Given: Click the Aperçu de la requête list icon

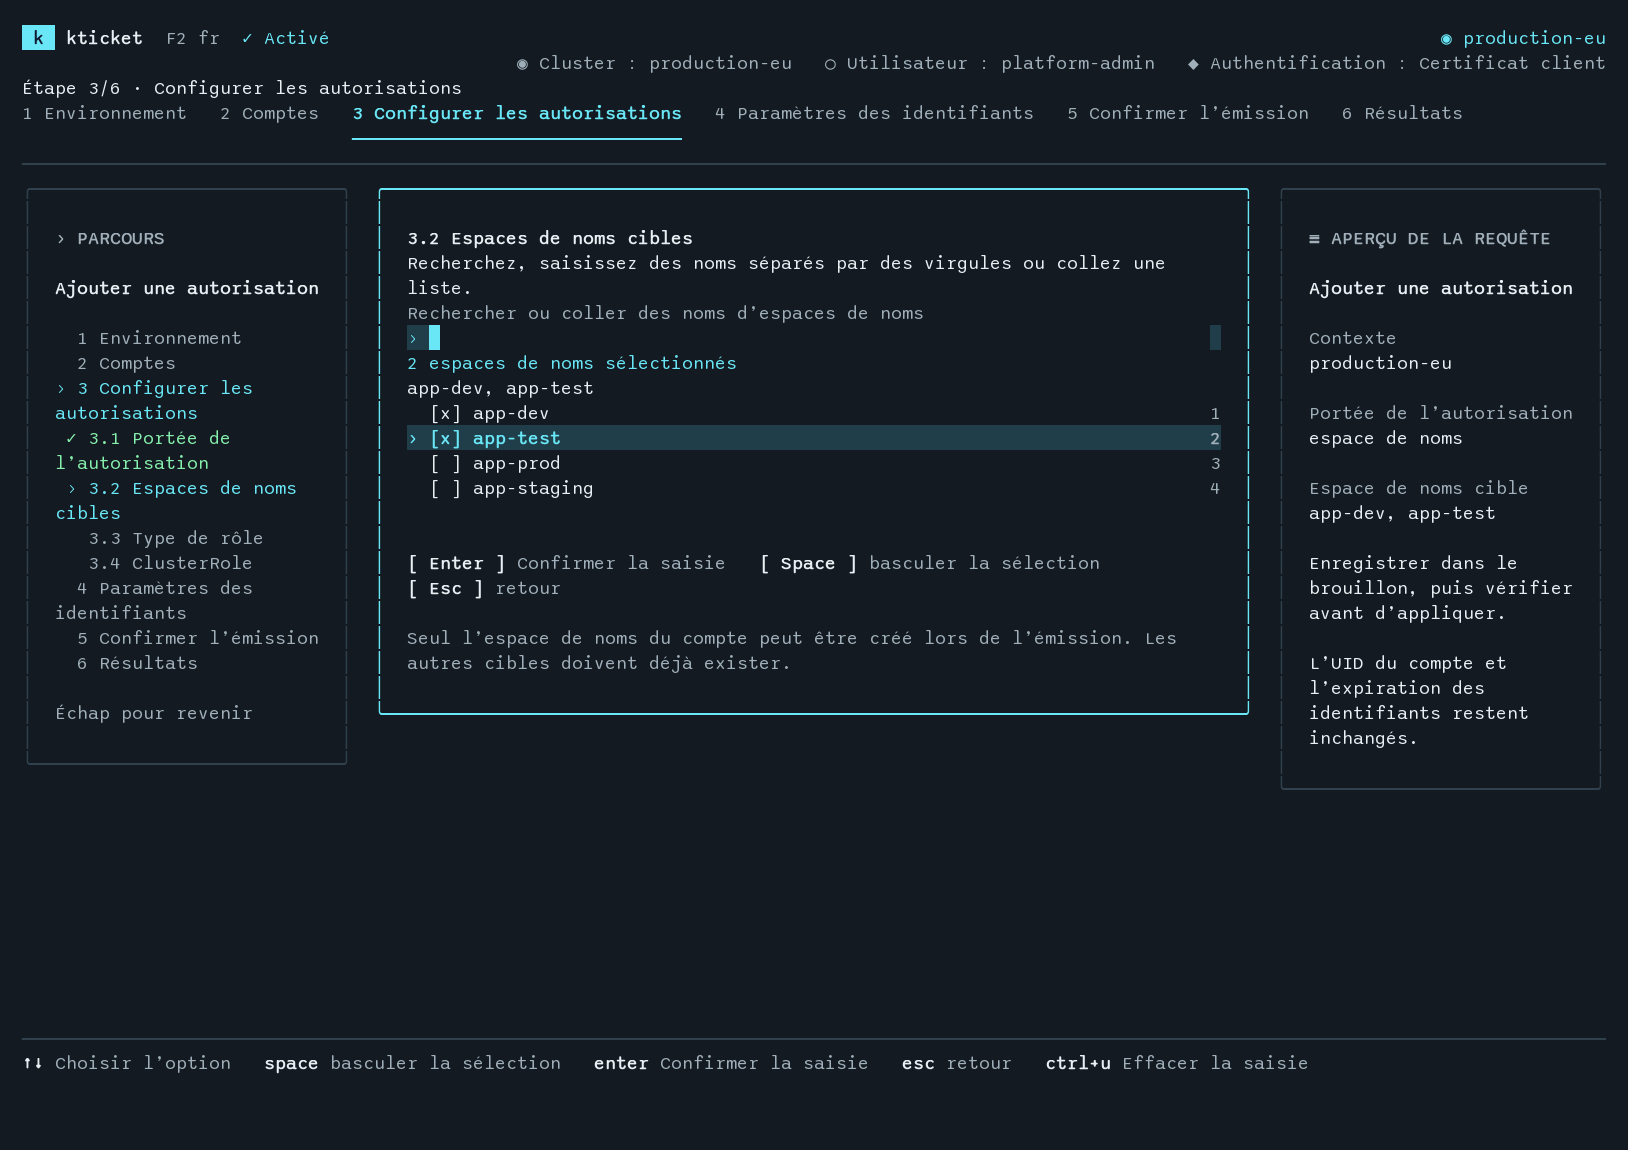Looking at the screenshot, I should click(x=1314, y=239).
